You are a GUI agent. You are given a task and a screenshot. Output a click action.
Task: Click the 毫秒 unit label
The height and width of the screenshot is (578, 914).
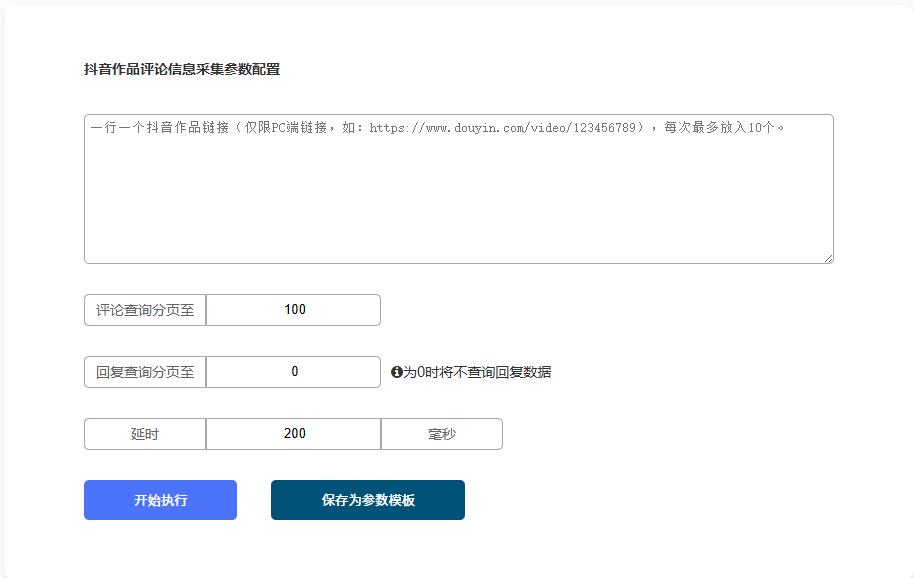[442, 434]
